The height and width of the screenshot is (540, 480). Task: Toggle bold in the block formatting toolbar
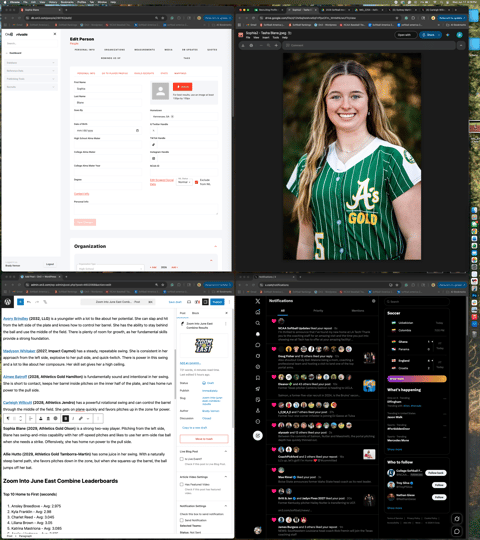(65, 418)
